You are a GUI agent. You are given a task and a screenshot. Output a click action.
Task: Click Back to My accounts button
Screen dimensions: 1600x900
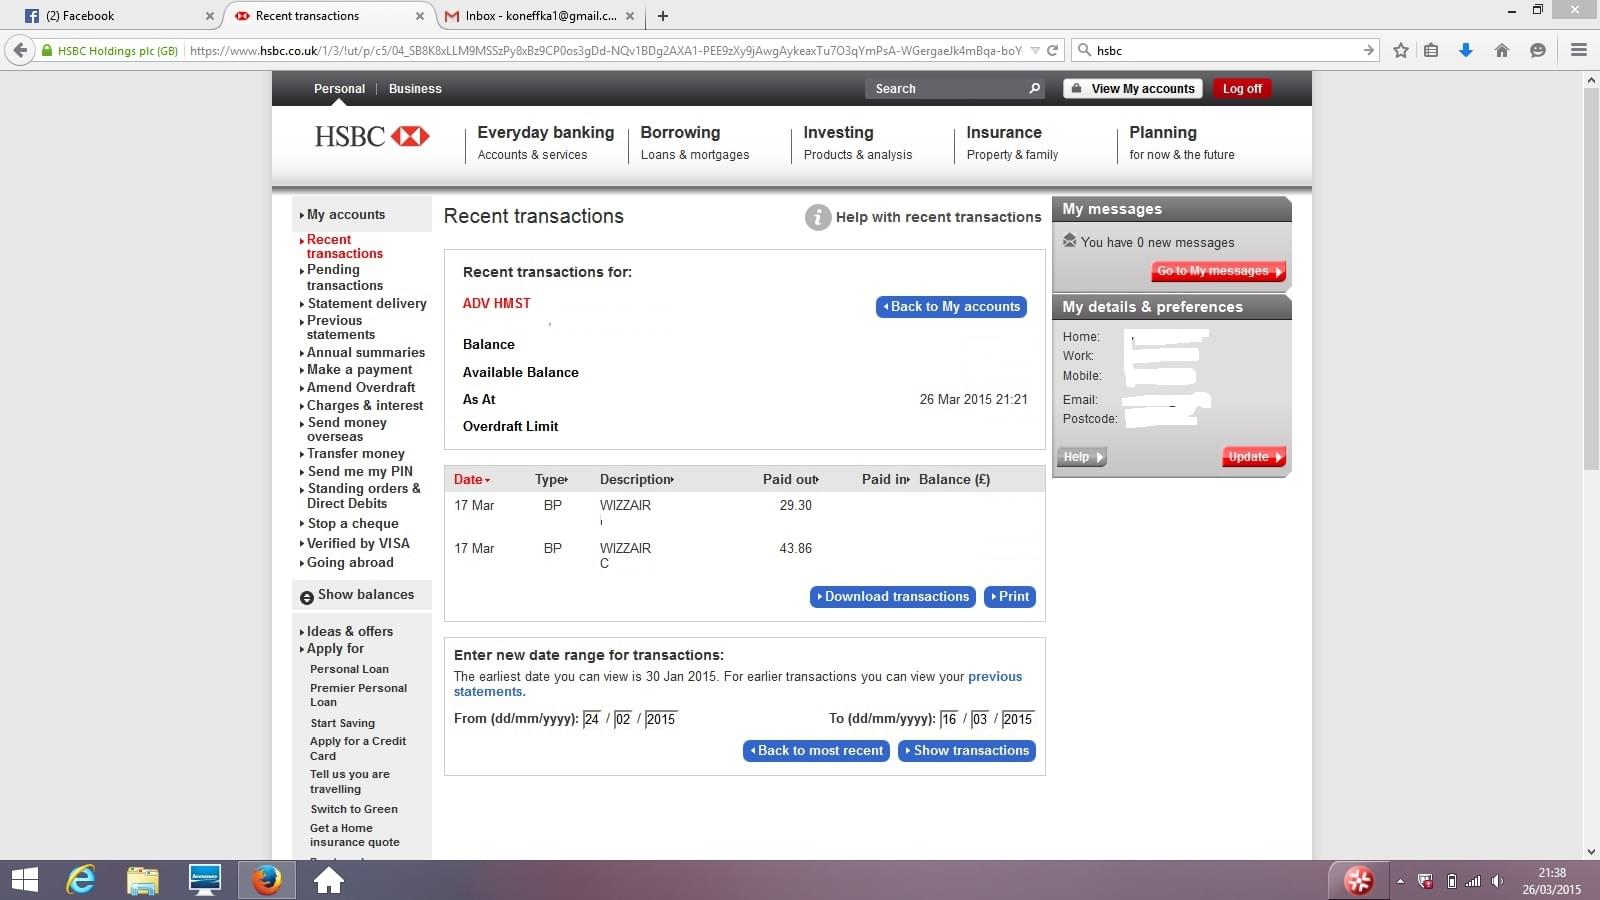(x=951, y=307)
